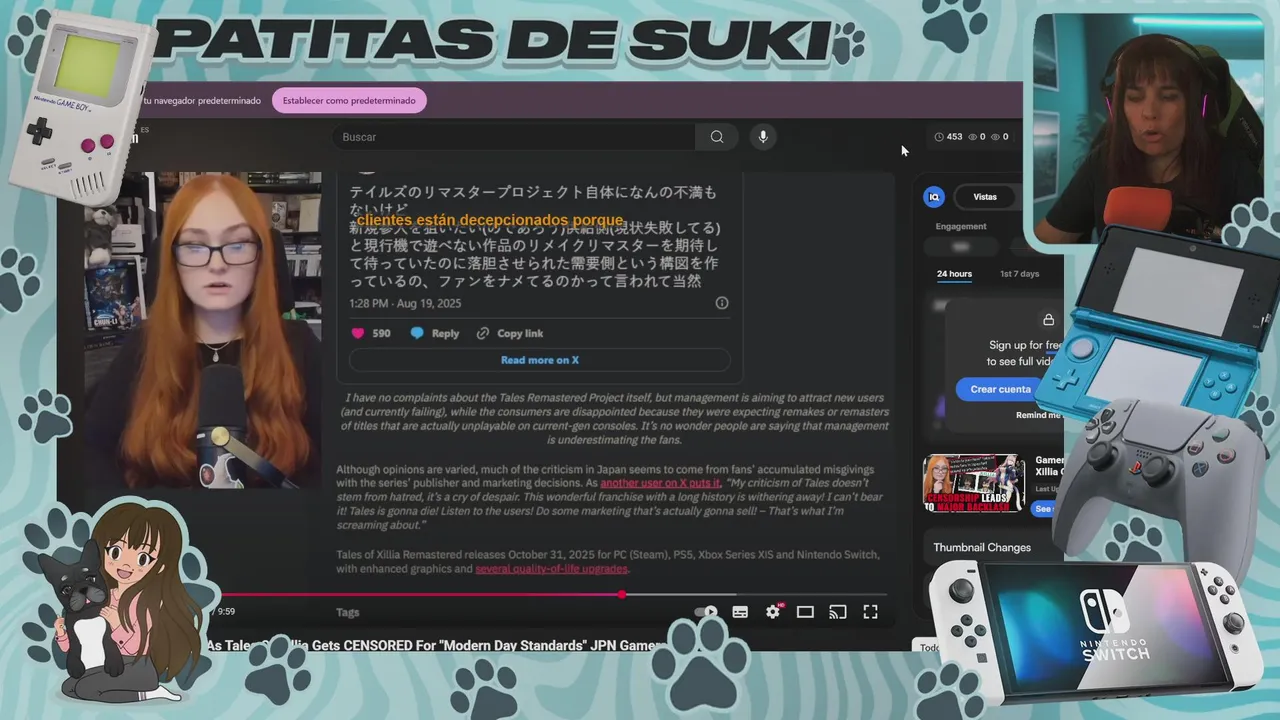
Task: Open 'several quality-of-life upgrades' link
Action: pyautogui.click(x=552, y=569)
